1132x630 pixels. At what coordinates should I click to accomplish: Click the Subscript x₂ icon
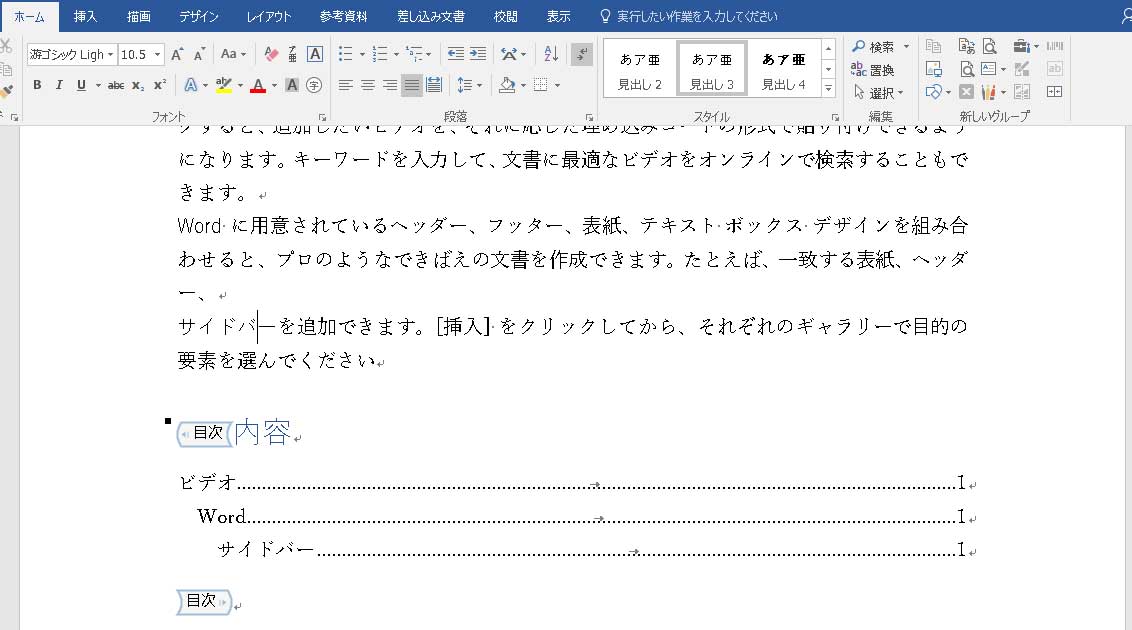click(x=138, y=85)
